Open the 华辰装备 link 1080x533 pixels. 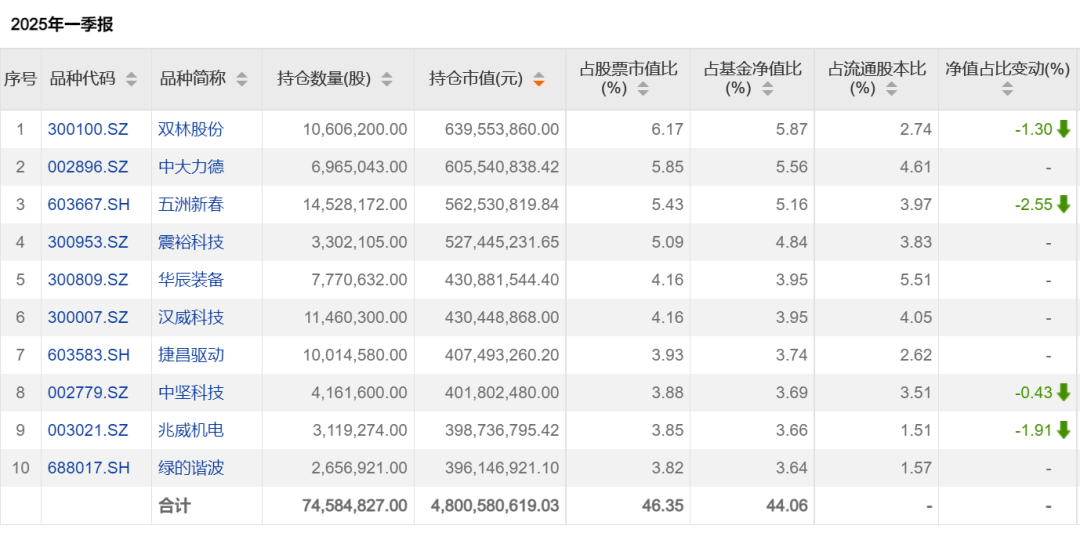[x=191, y=280]
